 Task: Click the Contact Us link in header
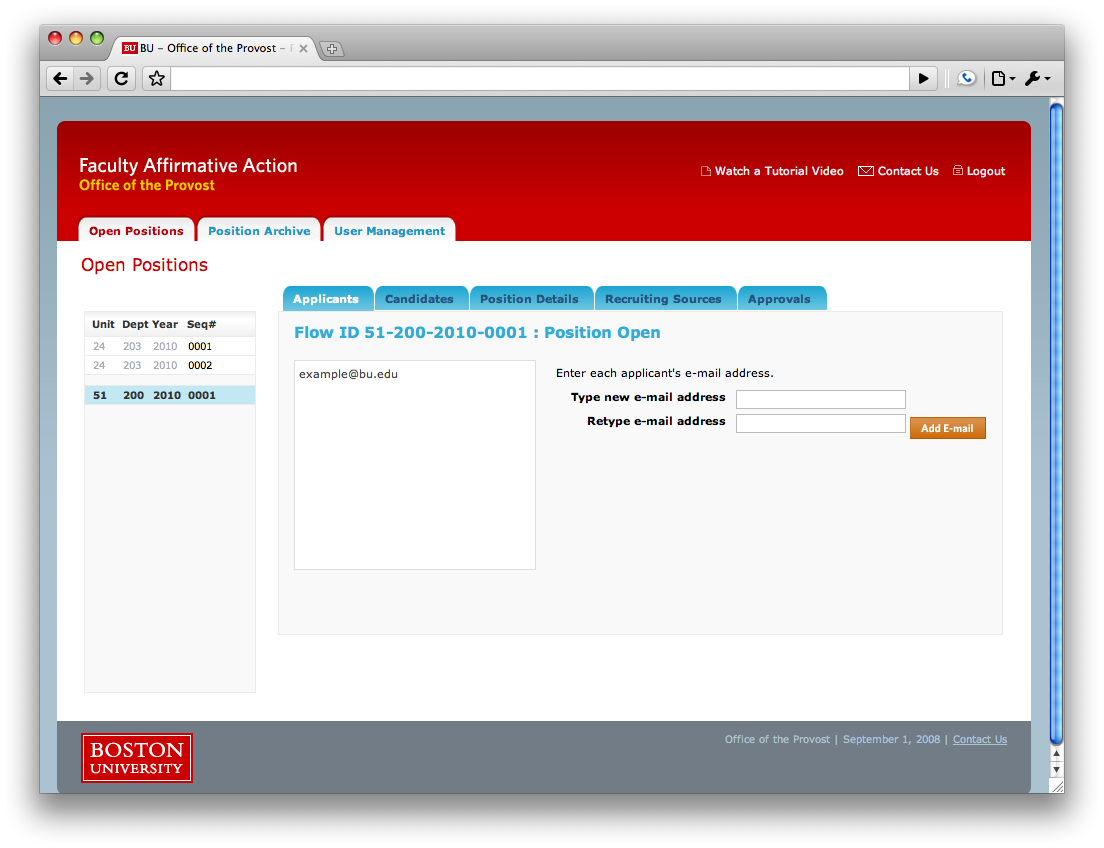pos(898,171)
